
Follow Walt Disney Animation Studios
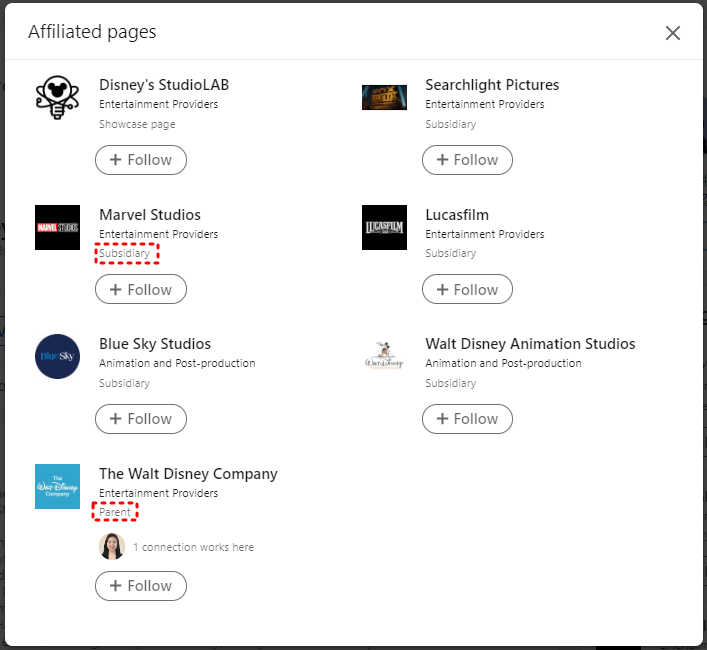click(x=467, y=419)
